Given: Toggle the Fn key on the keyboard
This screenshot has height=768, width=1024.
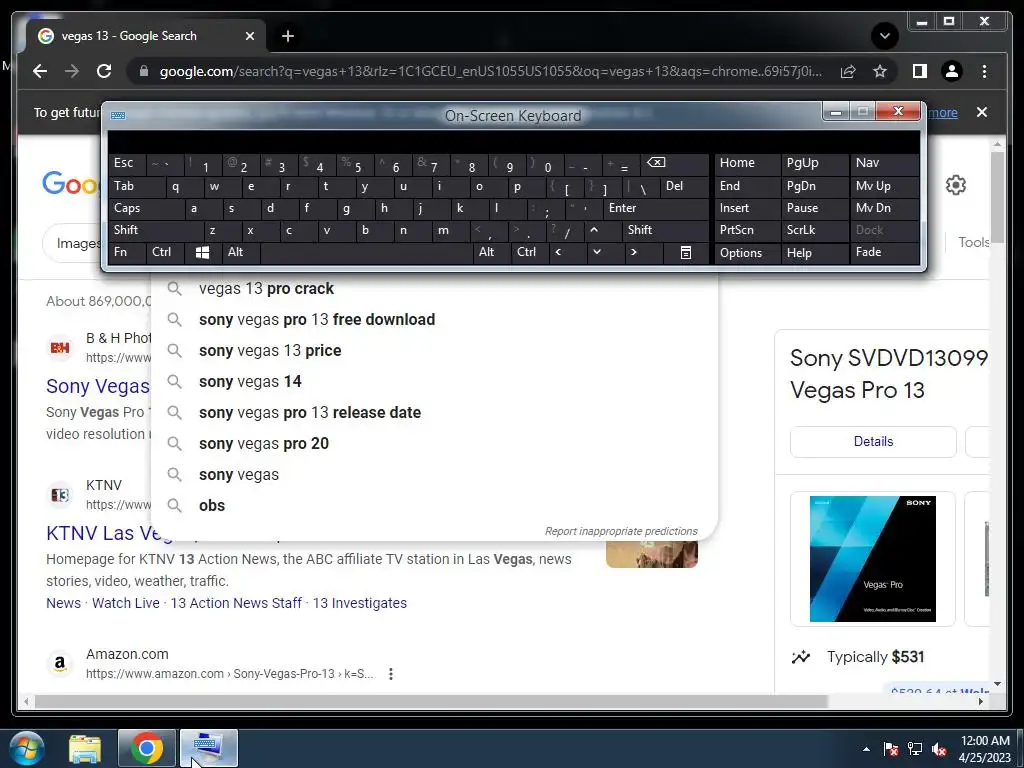Looking at the screenshot, I should point(128,252).
